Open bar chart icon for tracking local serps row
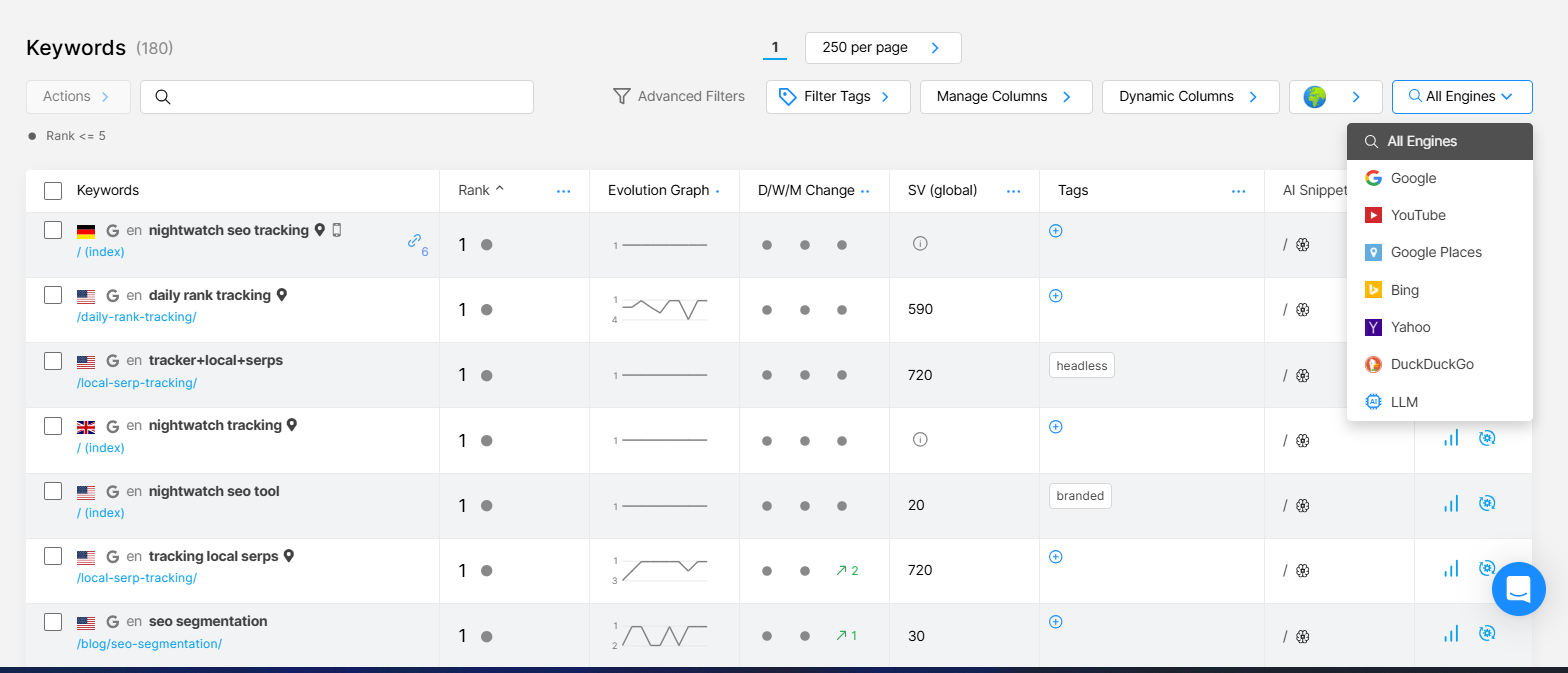Viewport: 1568px width, 673px height. point(1450,568)
